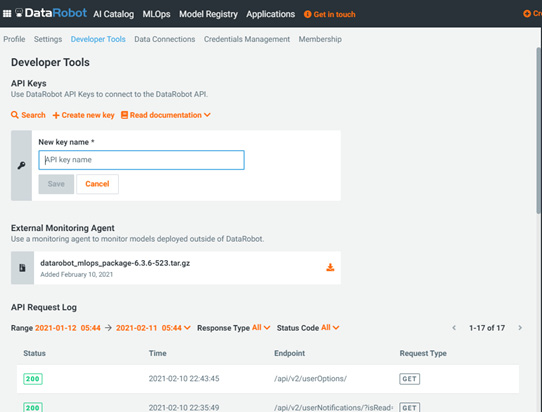Open Applications in top navigation
Screen dimensions: 542x412
tap(270, 14)
